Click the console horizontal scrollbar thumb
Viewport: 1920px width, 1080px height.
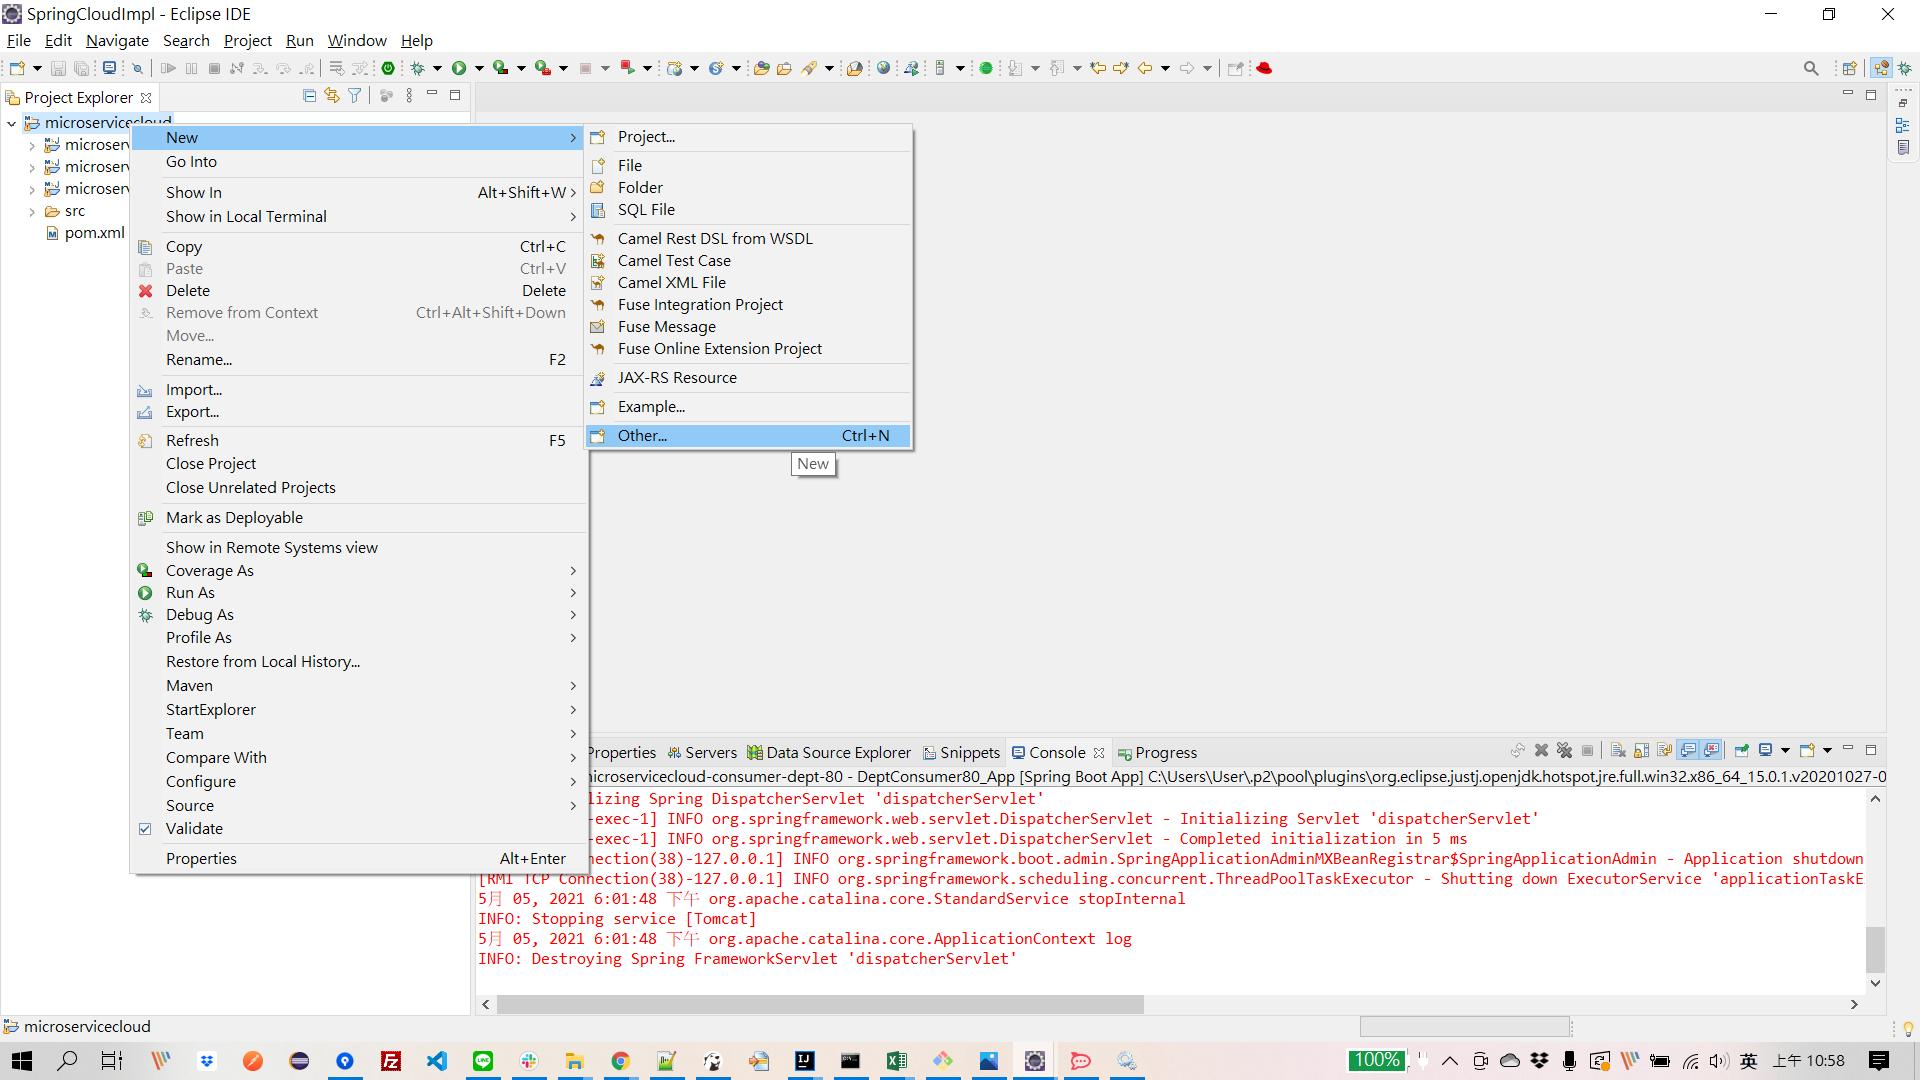[x=820, y=1004]
